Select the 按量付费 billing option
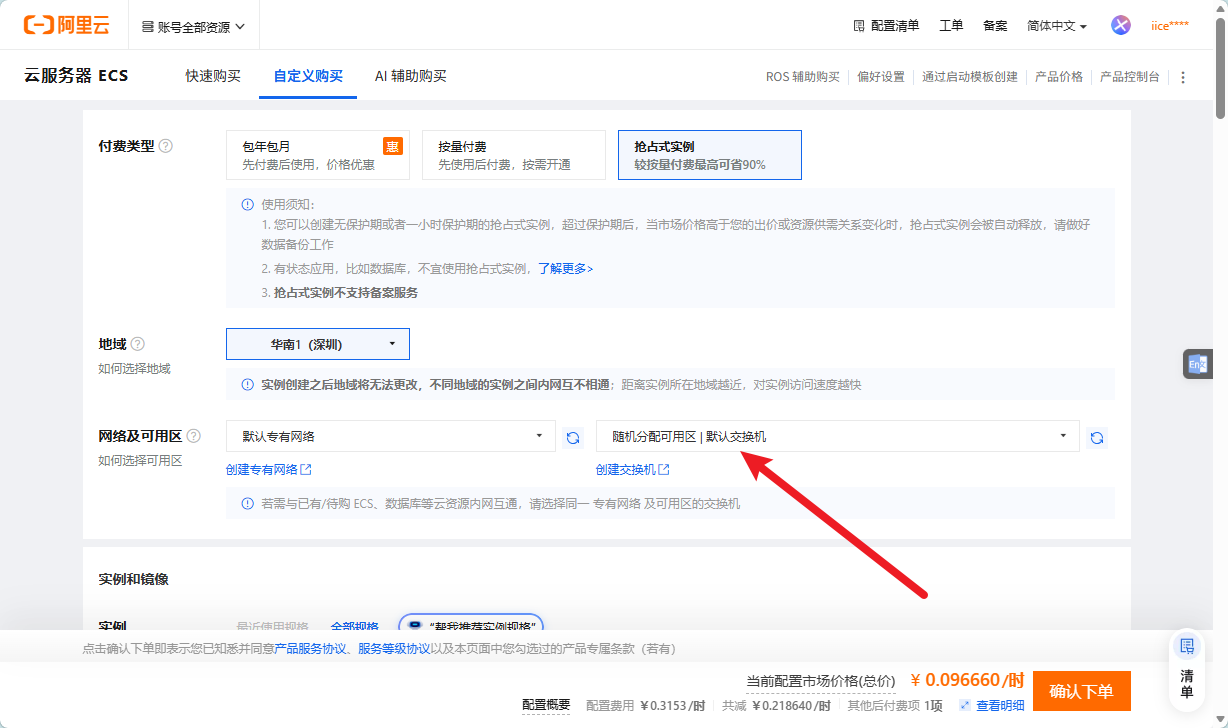The width and height of the screenshot is (1228, 728). 514,155
